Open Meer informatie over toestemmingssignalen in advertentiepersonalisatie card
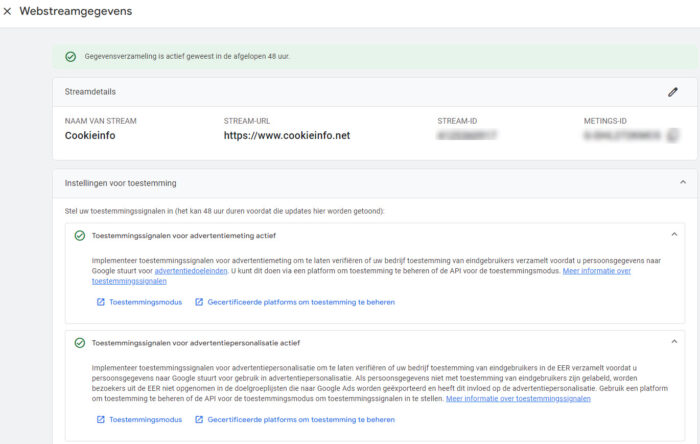The image size is (700, 444). (x=518, y=398)
